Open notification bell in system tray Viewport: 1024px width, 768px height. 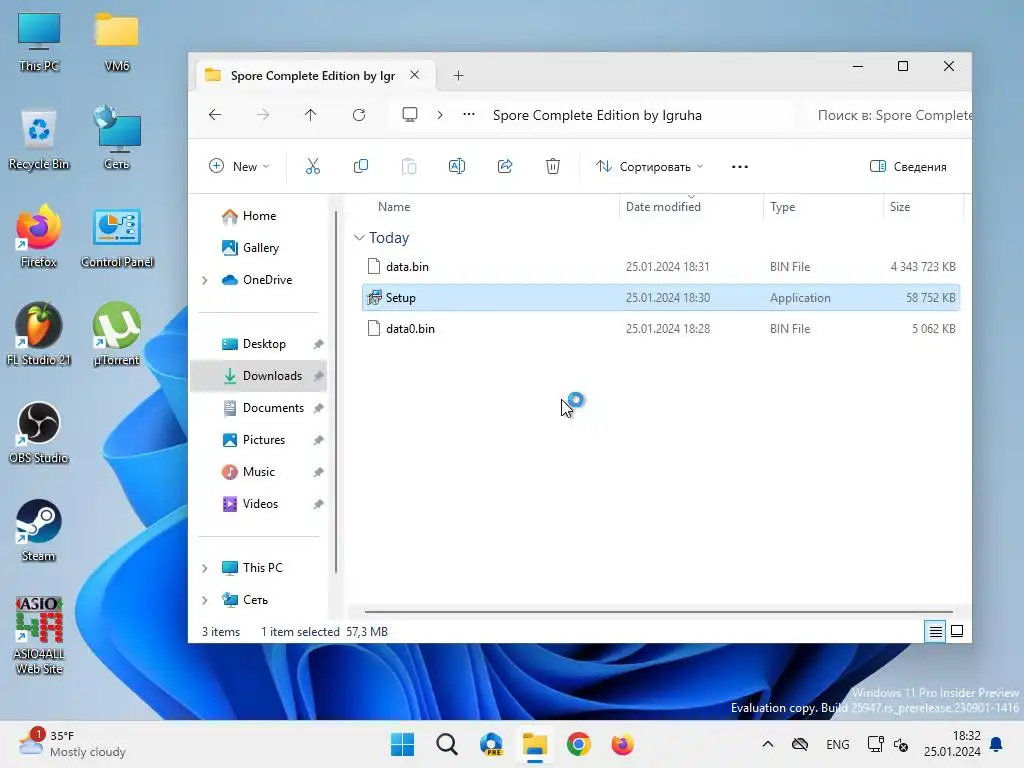(x=996, y=744)
